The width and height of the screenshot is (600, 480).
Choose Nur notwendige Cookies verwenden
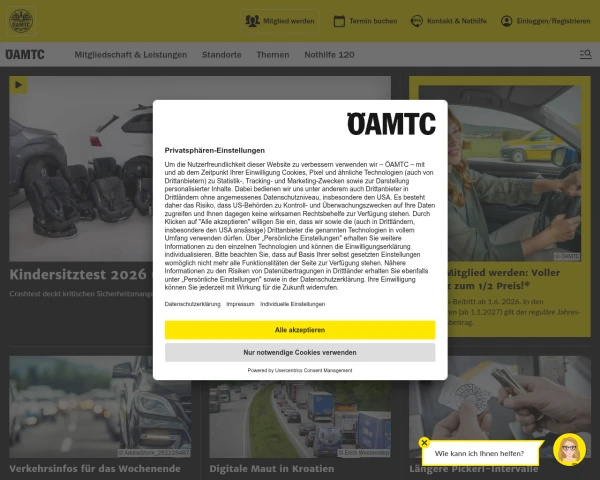300,353
